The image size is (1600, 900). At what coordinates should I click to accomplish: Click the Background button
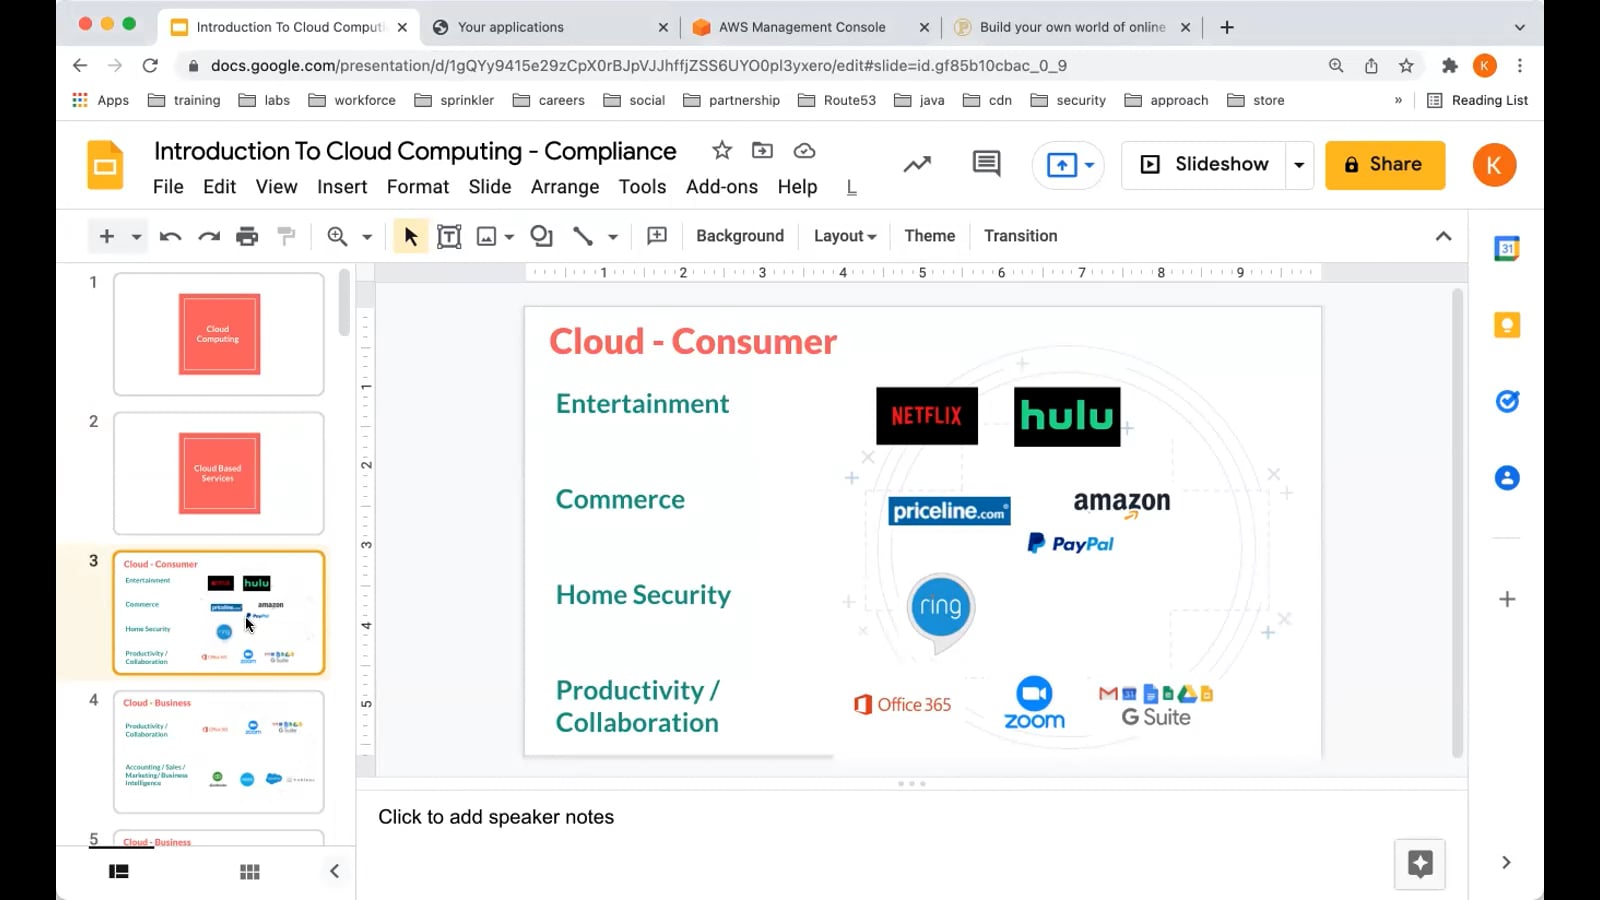coord(740,236)
